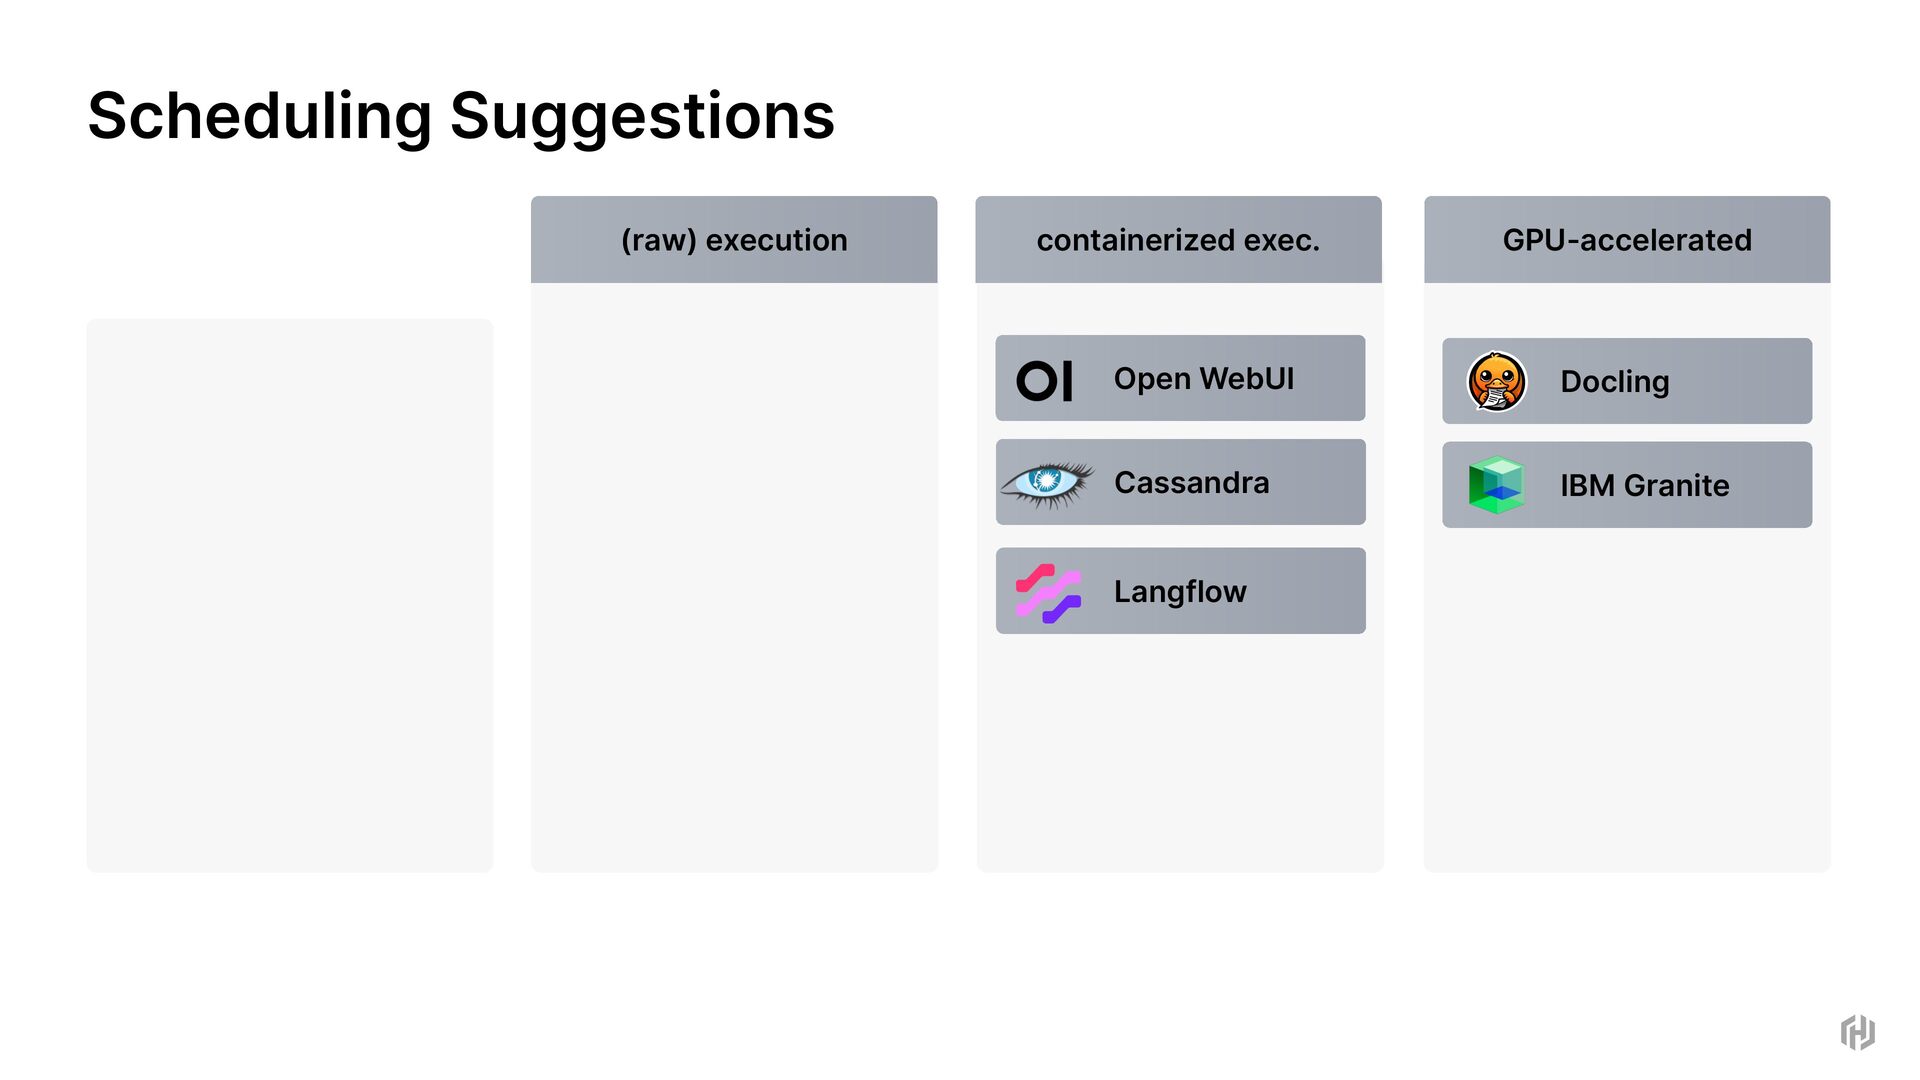This screenshot has width=1920, height=1080.
Task: Click the Langflow logo icon
Action: click(x=1048, y=592)
